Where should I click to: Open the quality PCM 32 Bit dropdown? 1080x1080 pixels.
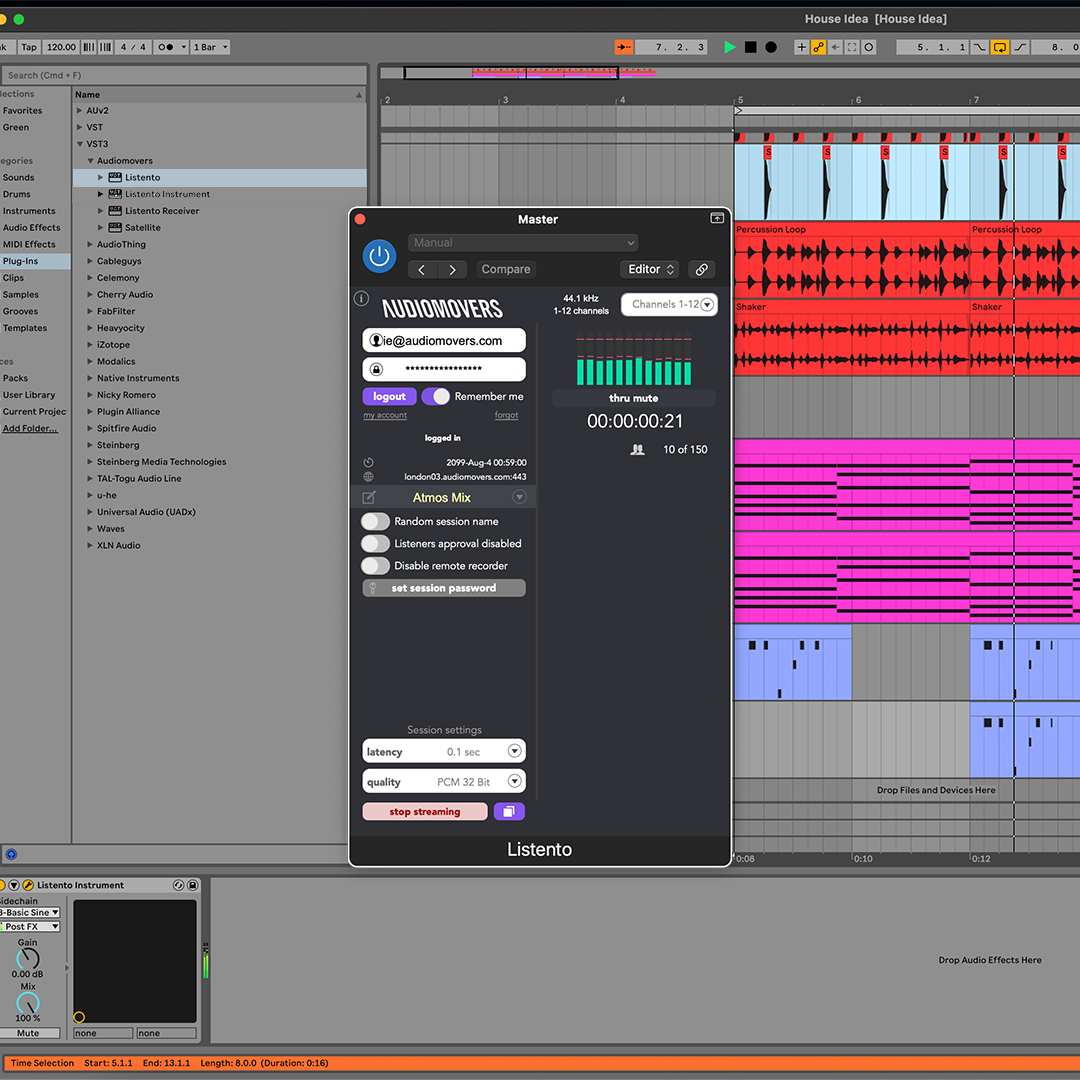pos(444,782)
